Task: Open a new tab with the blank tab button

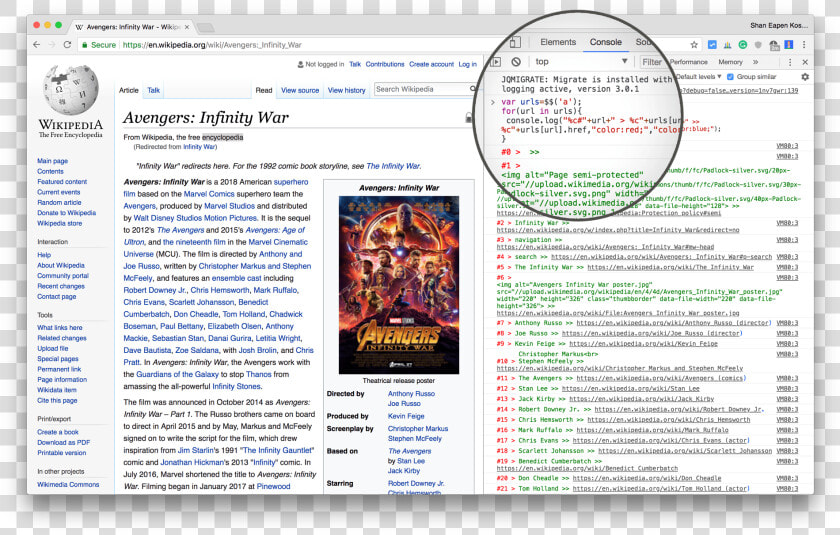Action: [x=205, y=27]
